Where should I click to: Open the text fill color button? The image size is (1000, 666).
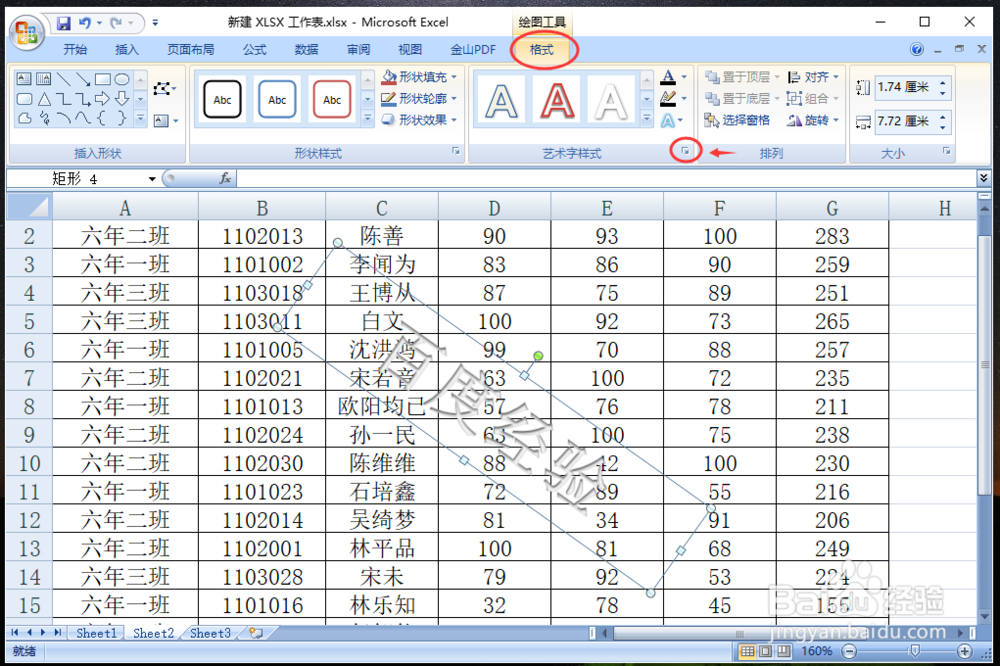point(668,77)
